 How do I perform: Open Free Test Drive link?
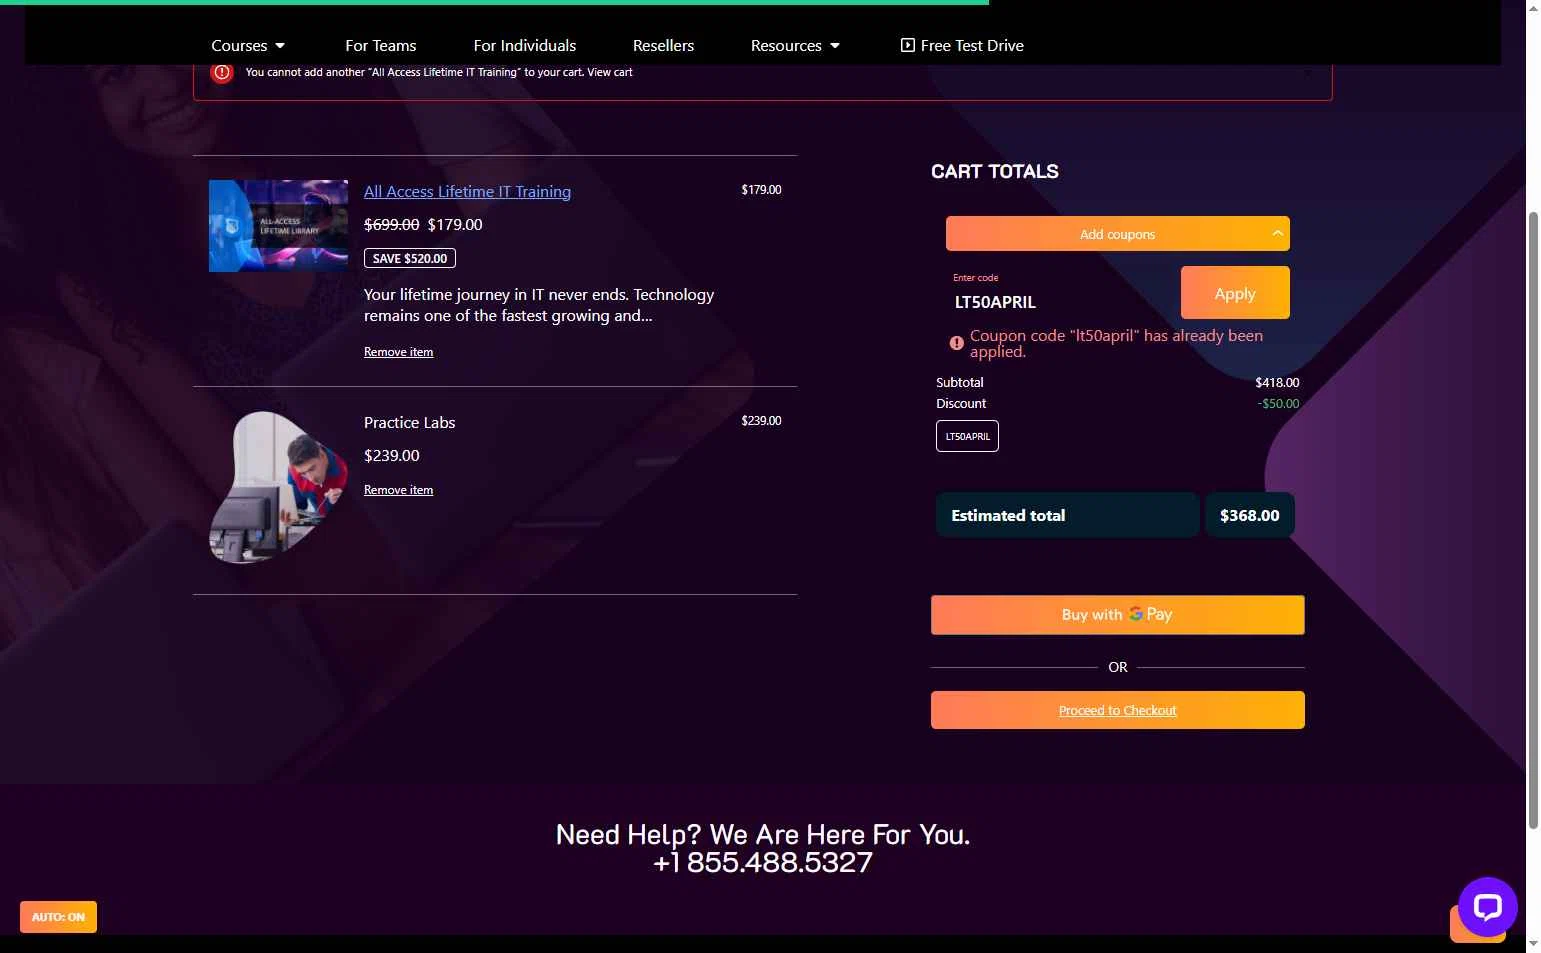pos(962,45)
